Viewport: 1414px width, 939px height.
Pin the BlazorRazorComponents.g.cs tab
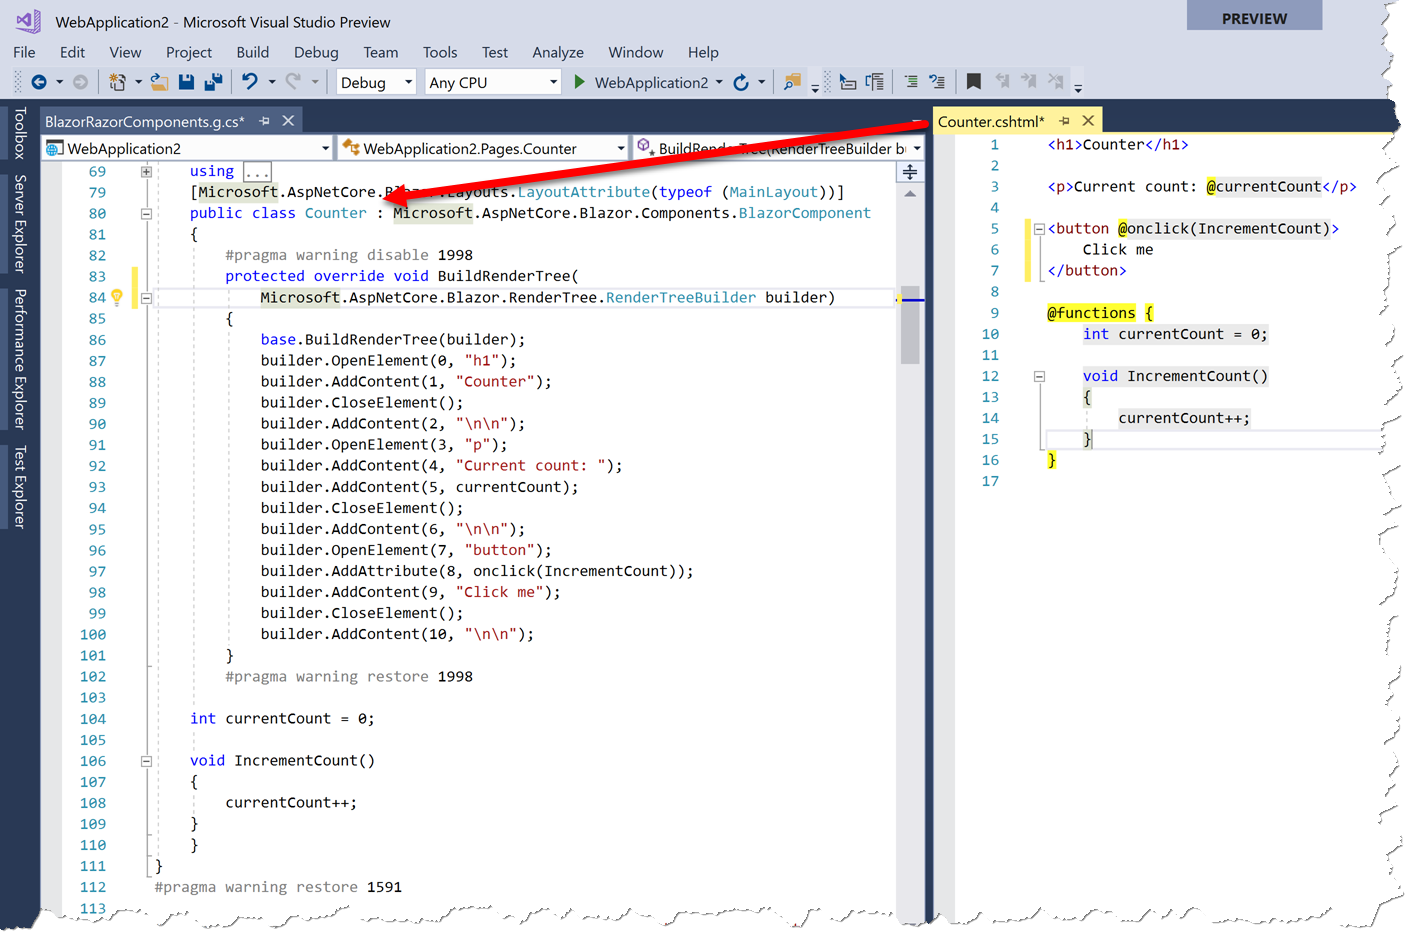tap(264, 121)
